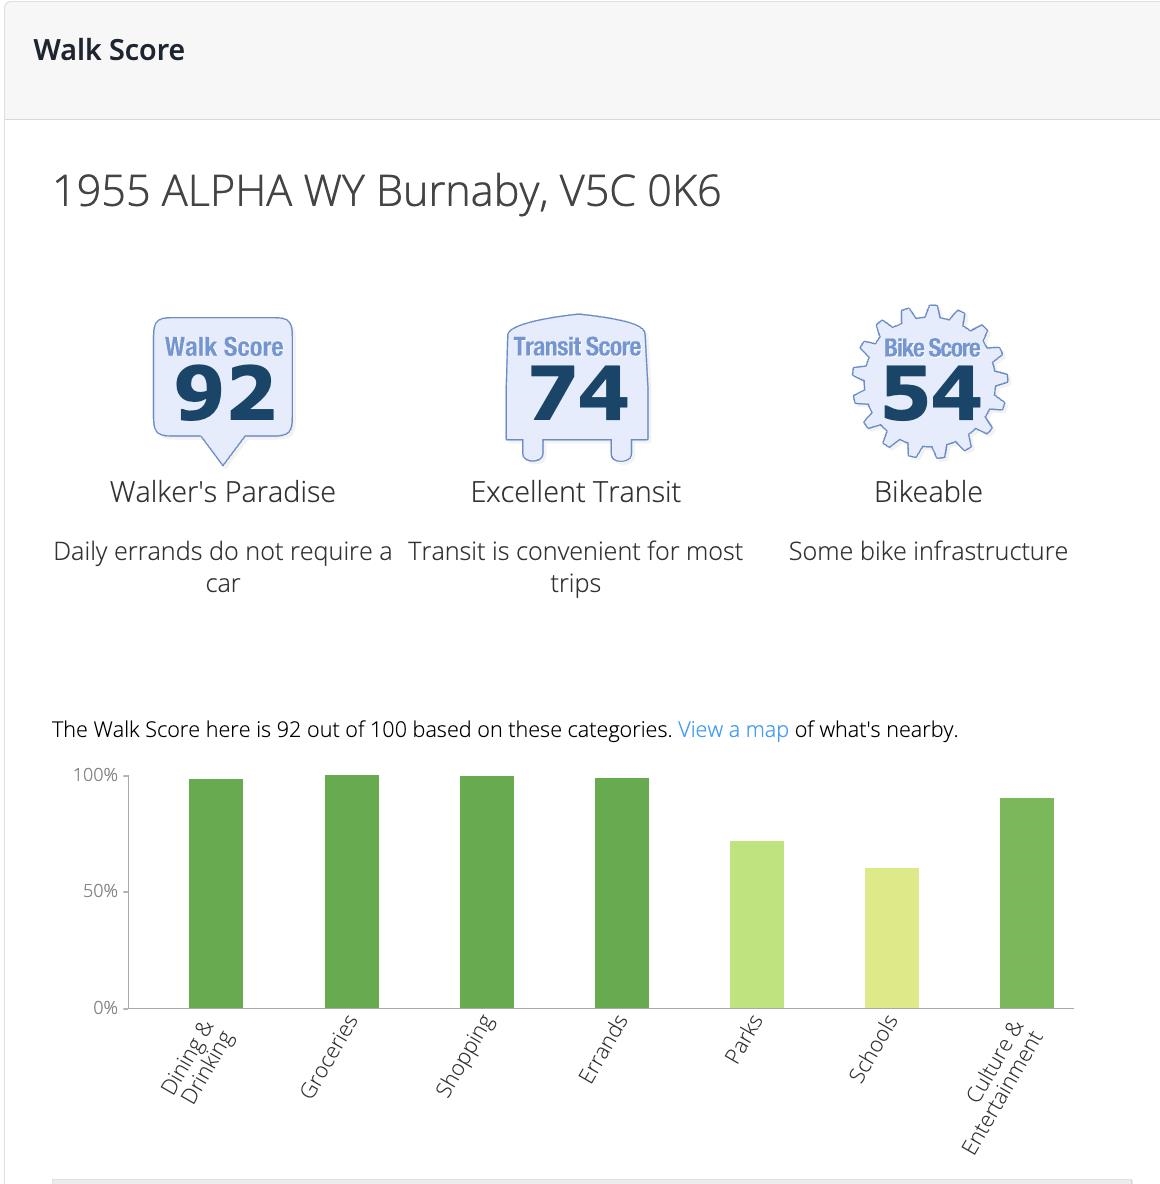
Task: Select the Schools bar in the chart
Action: pyautogui.click(x=892, y=938)
